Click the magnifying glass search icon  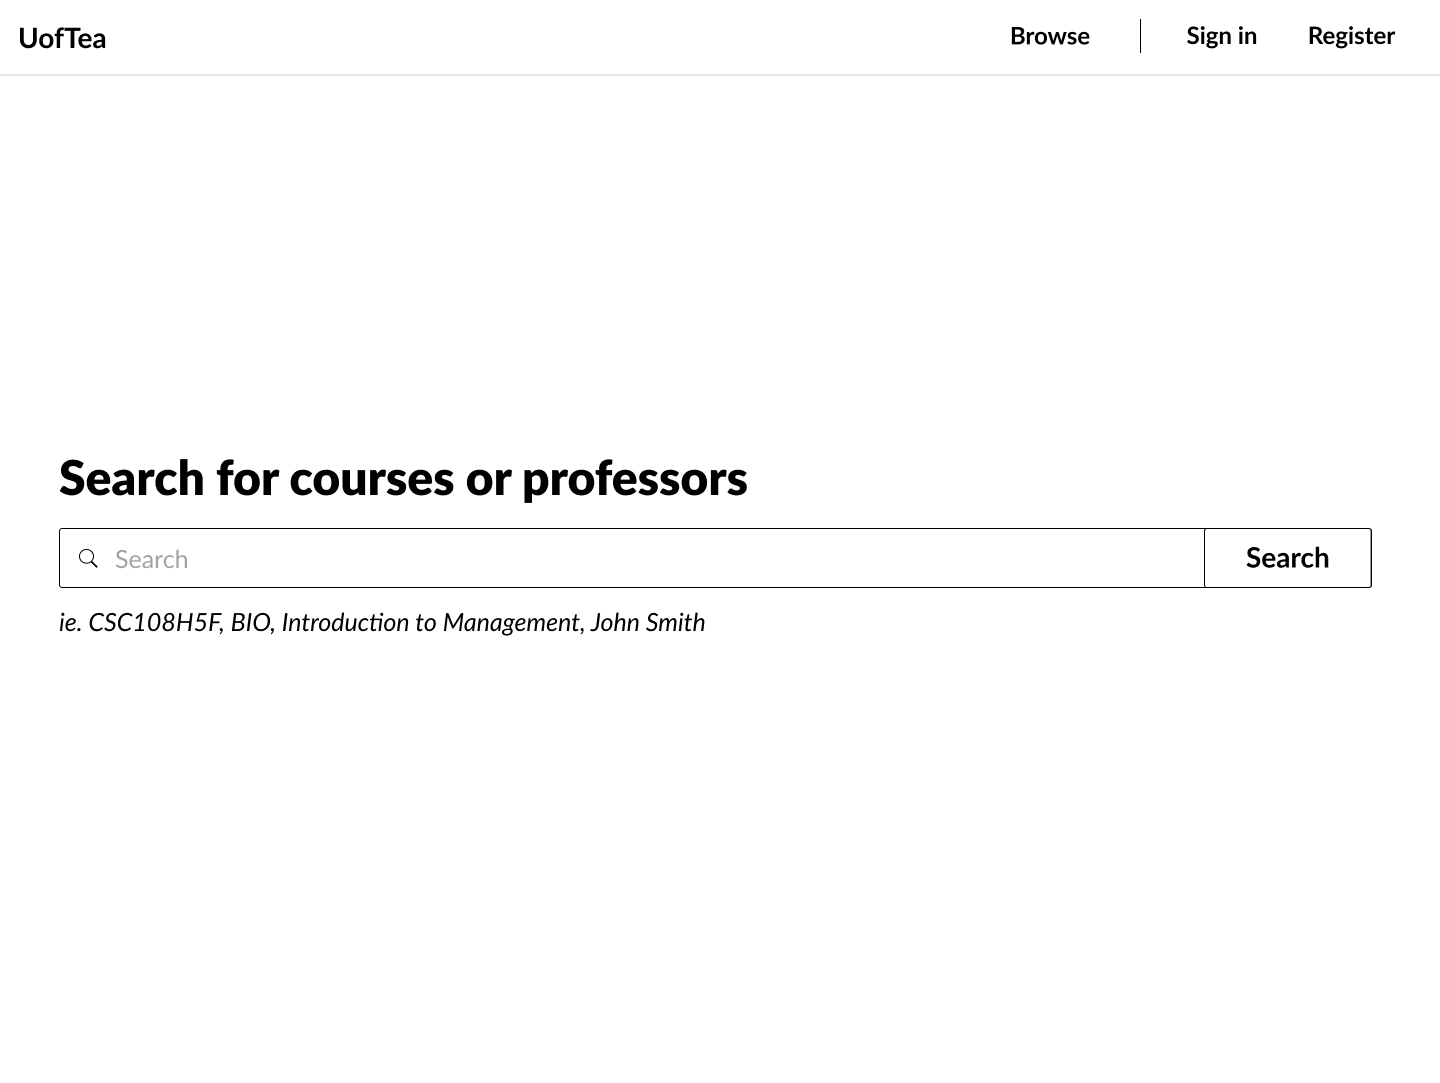[x=88, y=558]
